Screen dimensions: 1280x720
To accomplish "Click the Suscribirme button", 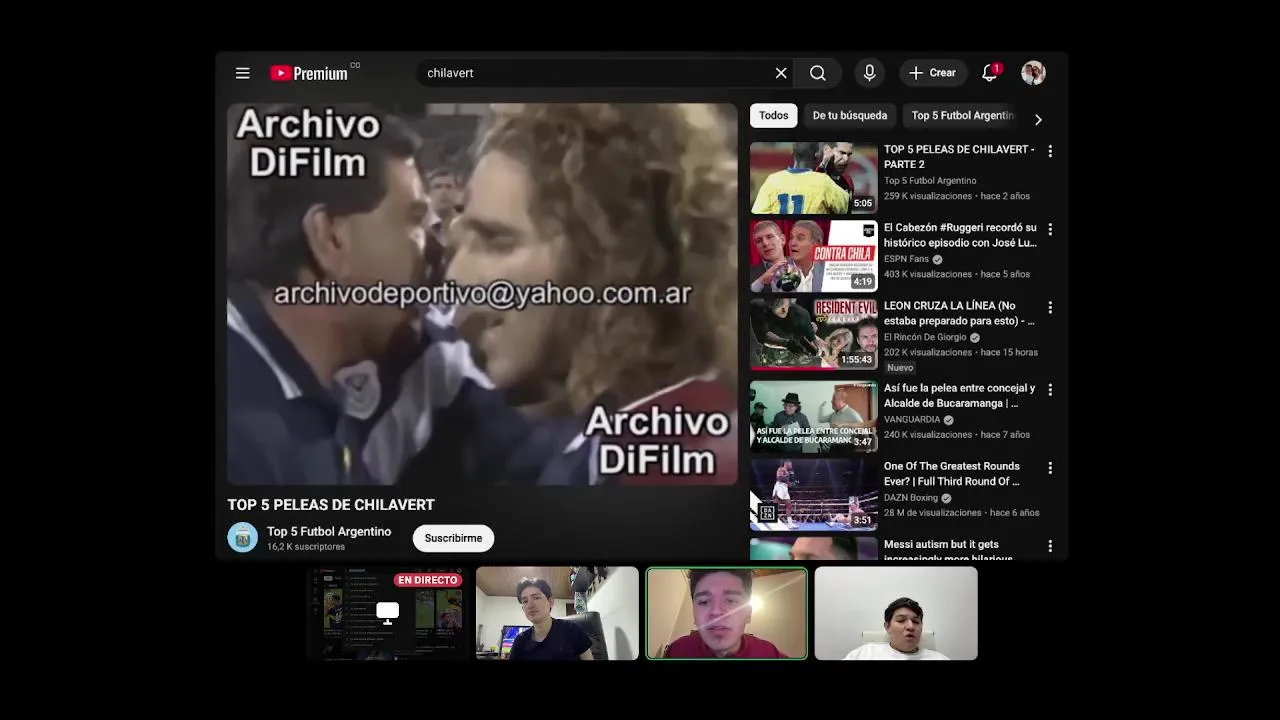I will pyautogui.click(x=453, y=538).
